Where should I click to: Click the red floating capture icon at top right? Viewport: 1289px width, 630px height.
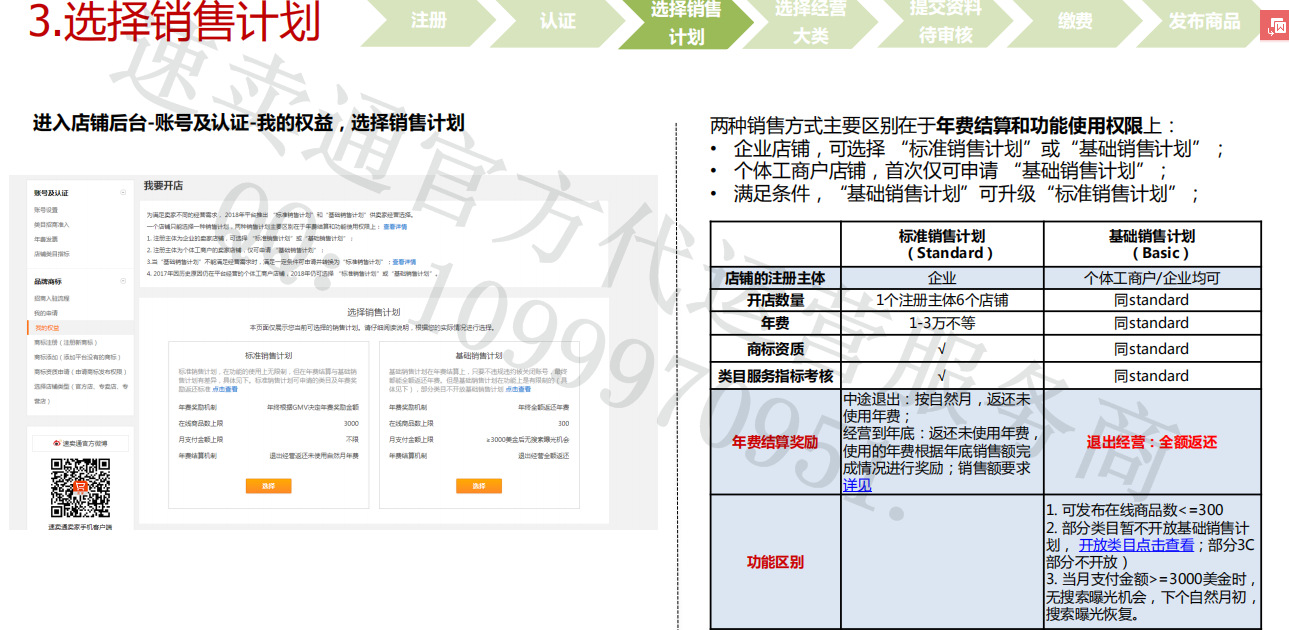tap(1273, 25)
